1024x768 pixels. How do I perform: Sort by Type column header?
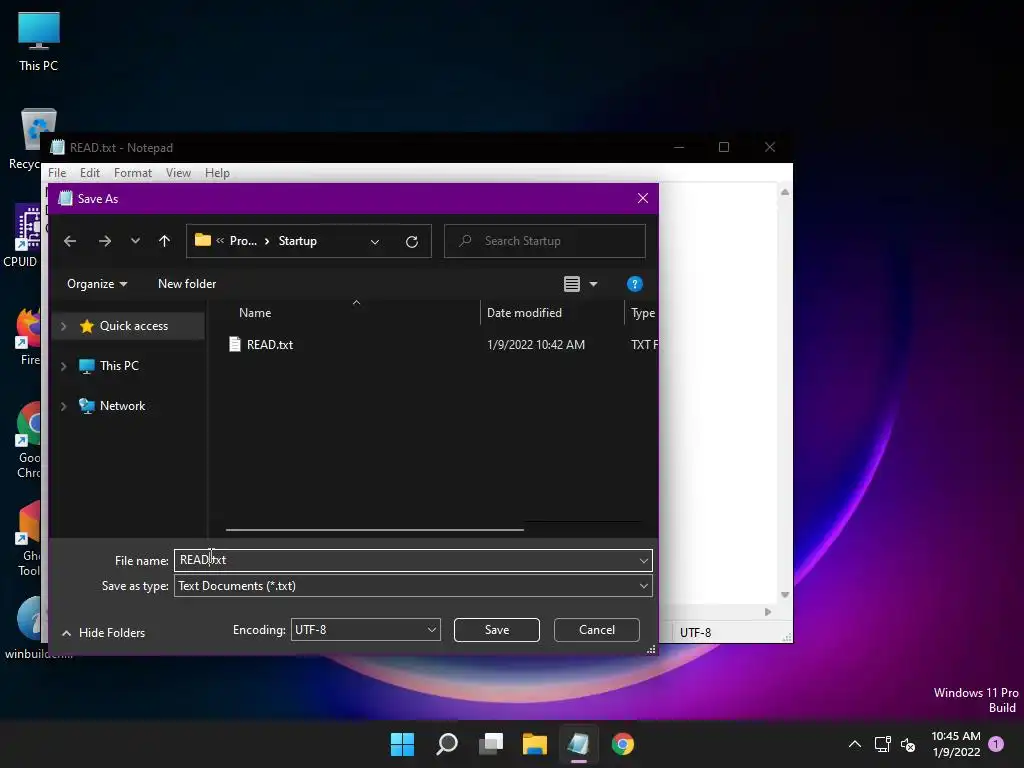tap(643, 313)
